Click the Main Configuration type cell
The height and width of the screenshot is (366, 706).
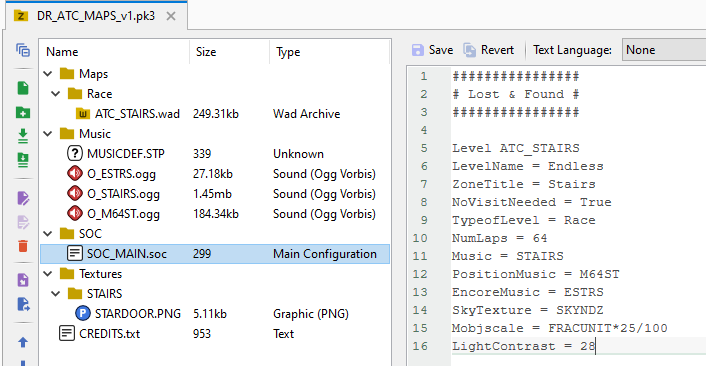coord(325,254)
